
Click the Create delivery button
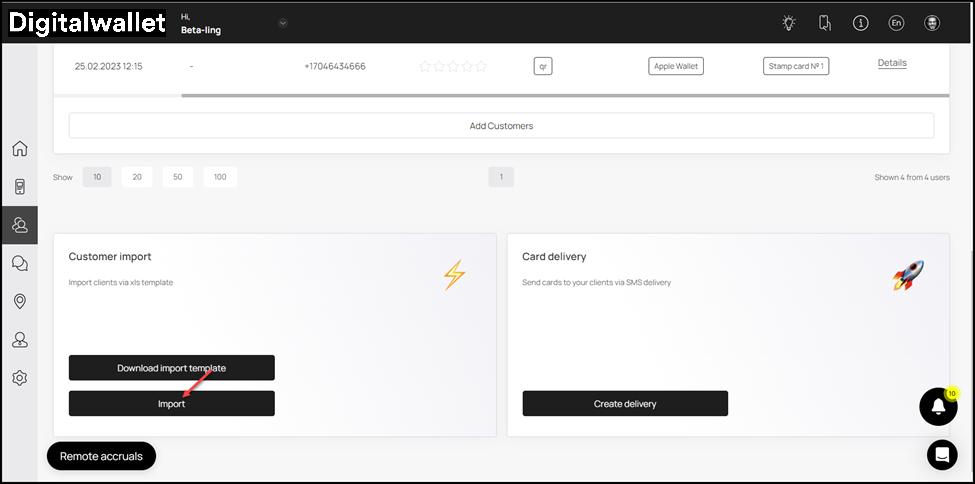click(625, 404)
